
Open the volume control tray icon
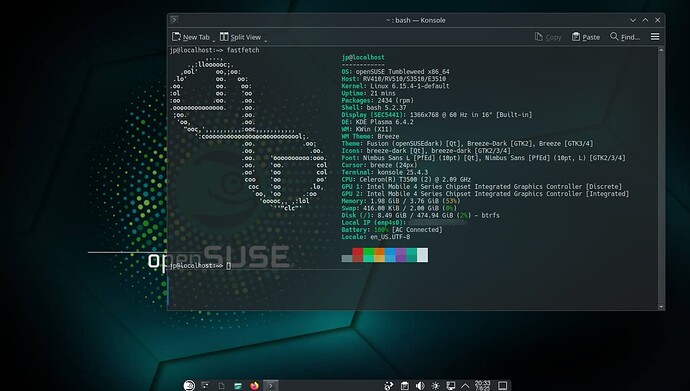tap(420, 386)
